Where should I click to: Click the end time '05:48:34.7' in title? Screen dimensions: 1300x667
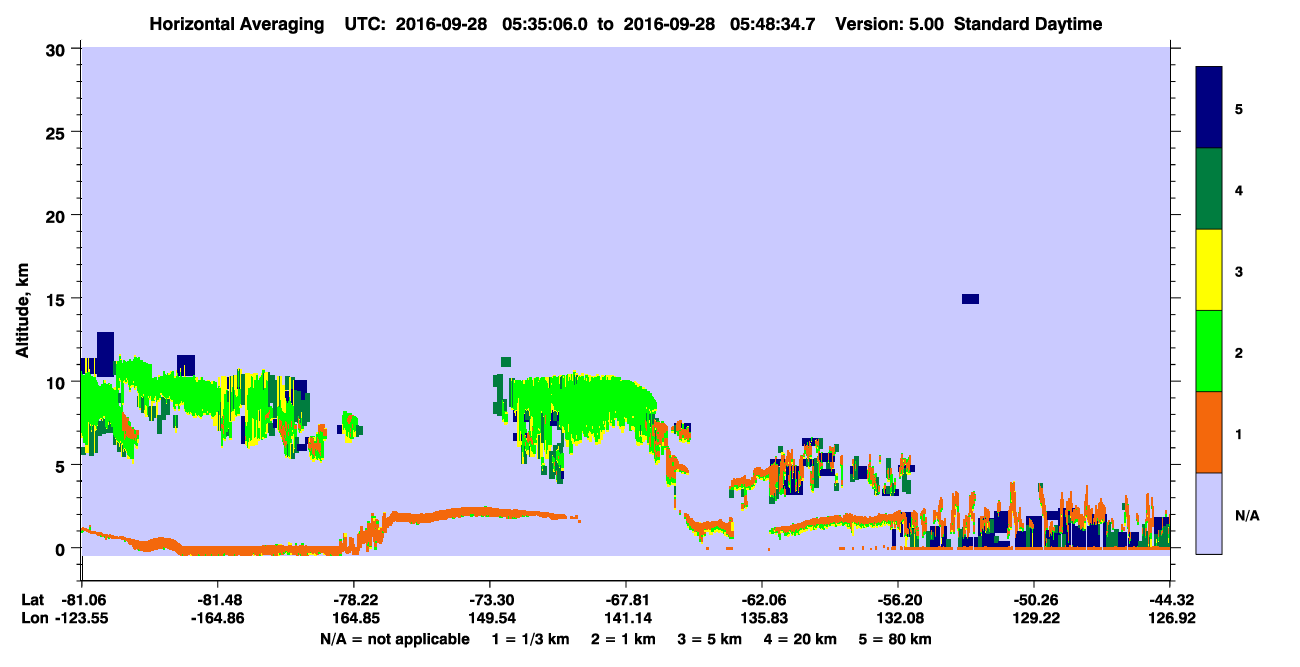point(771,24)
